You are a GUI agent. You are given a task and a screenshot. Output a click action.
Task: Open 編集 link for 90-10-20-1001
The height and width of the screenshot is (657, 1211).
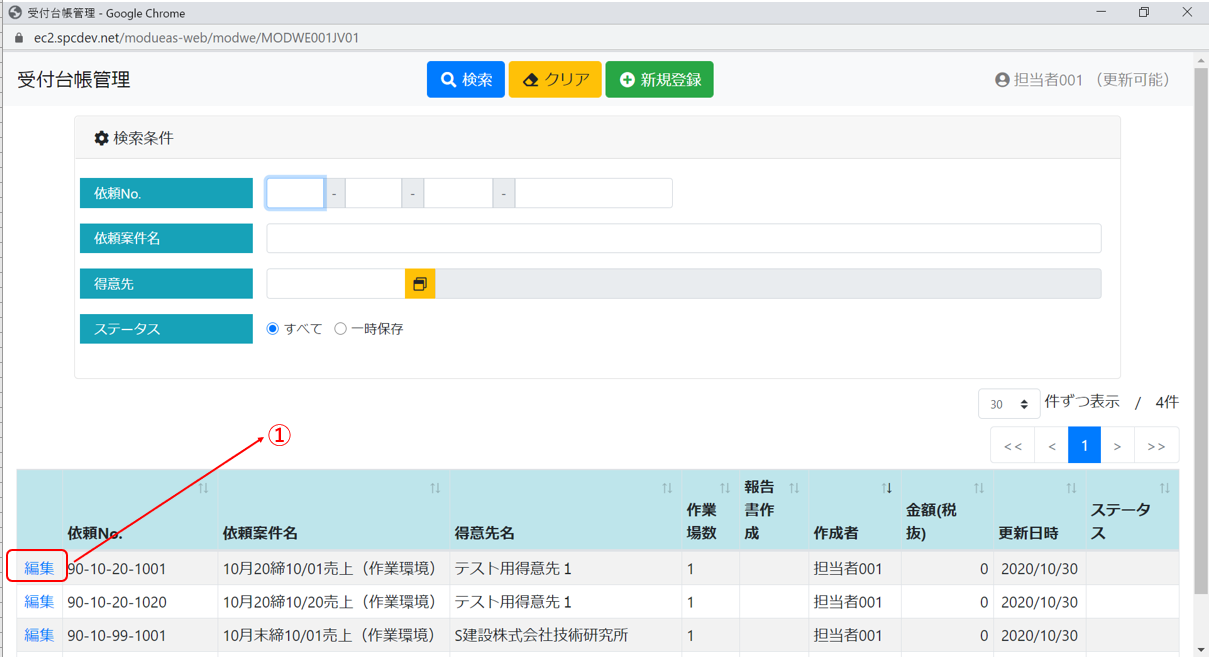39,568
